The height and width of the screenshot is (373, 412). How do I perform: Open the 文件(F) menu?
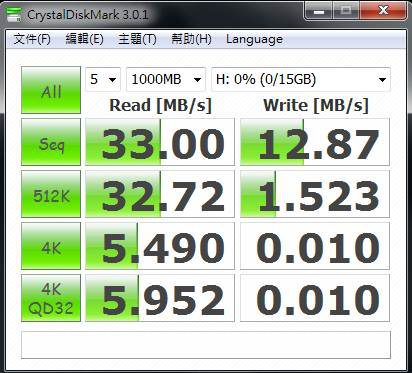(32, 39)
